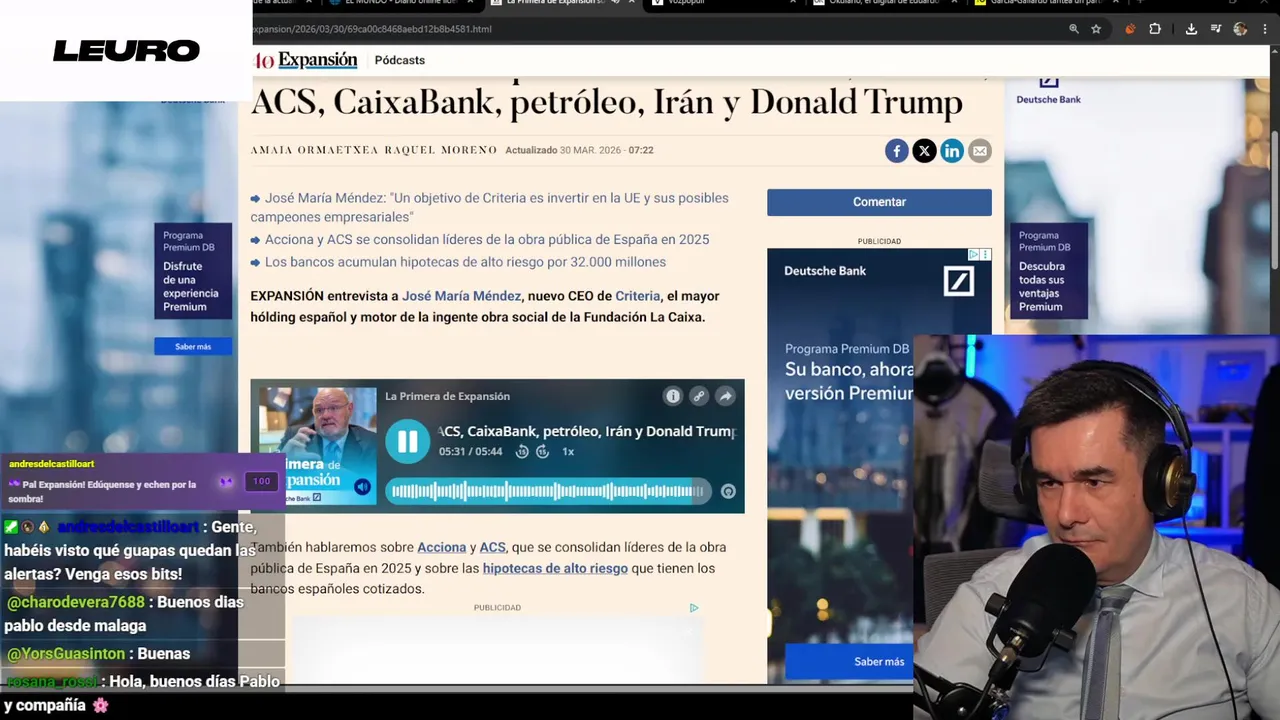Share podcast with arrow icon
The image size is (1280, 720).
coord(726,396)
